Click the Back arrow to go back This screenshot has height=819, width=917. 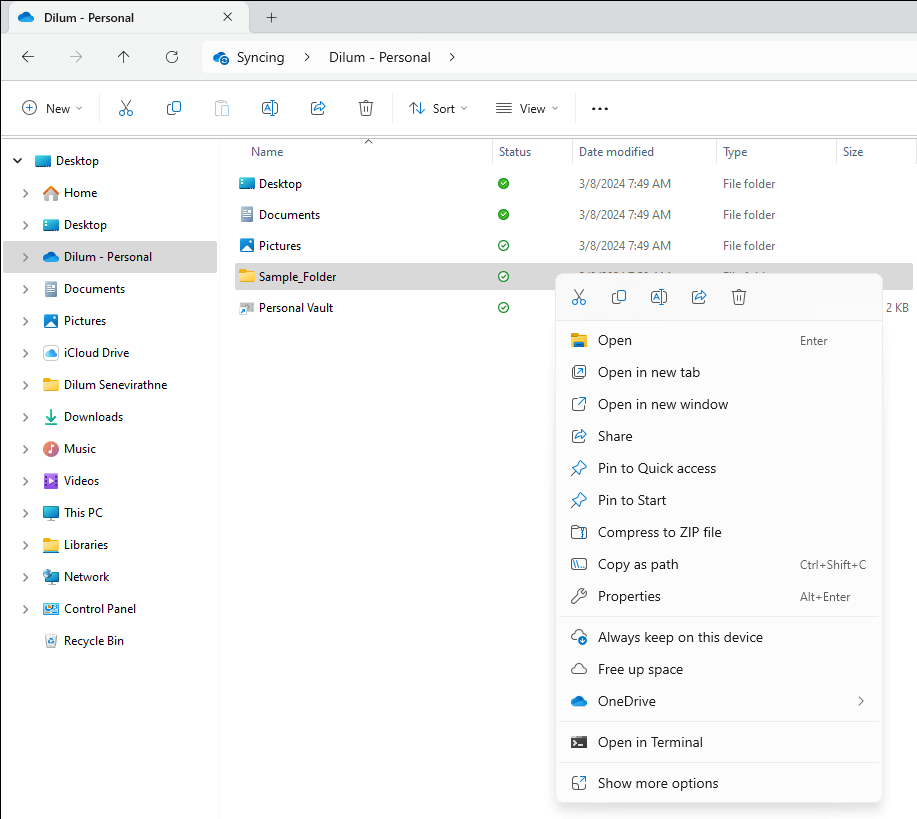27,57
